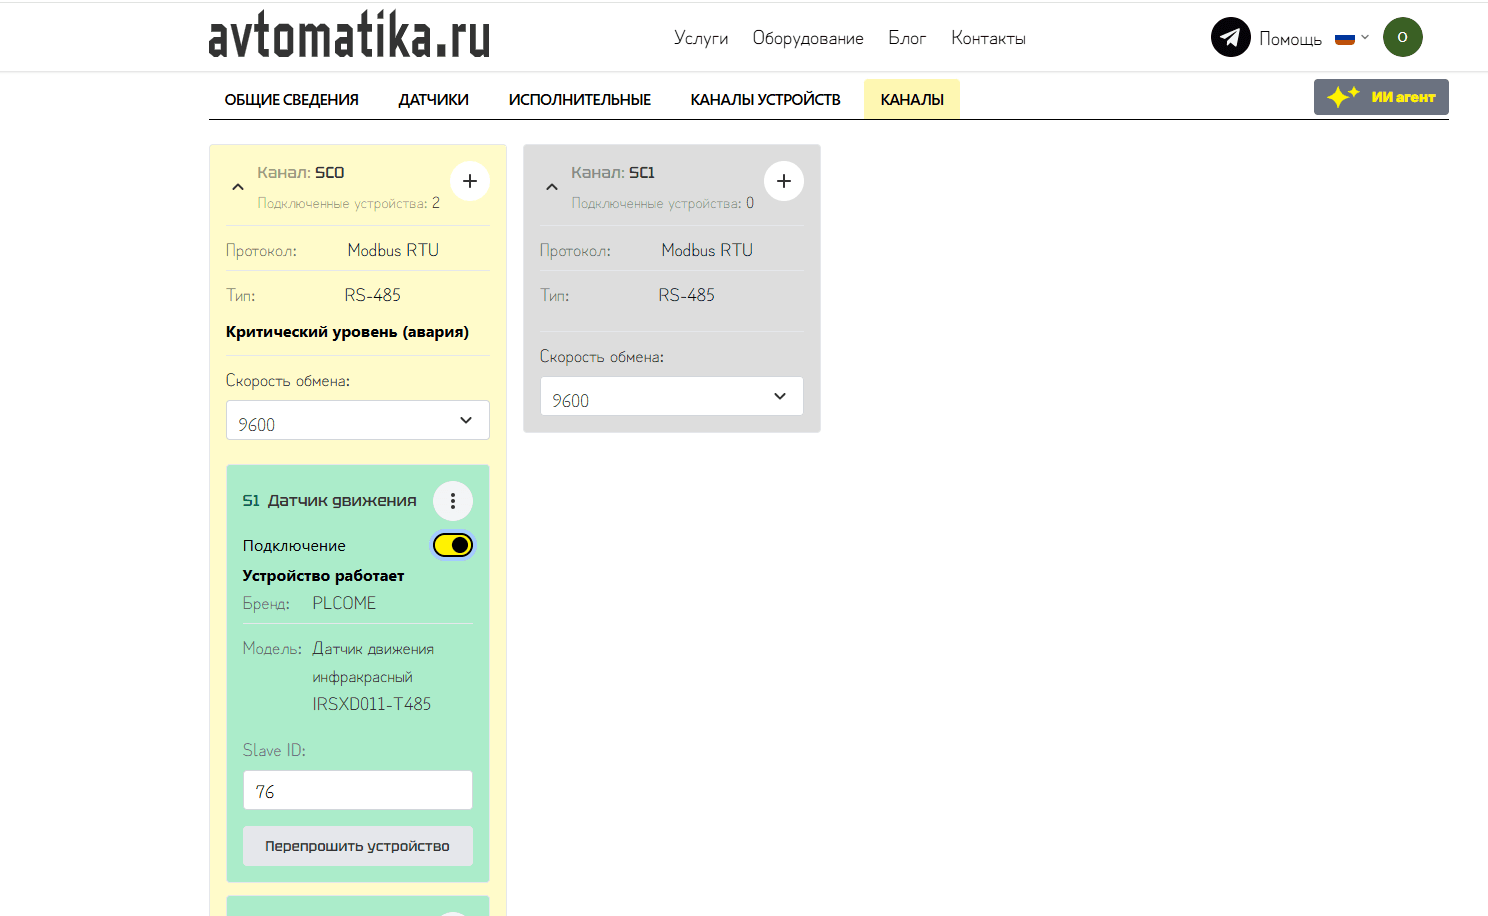
Task: Click 'Подключенные устройства: 0' text
Action: (662, 203)
